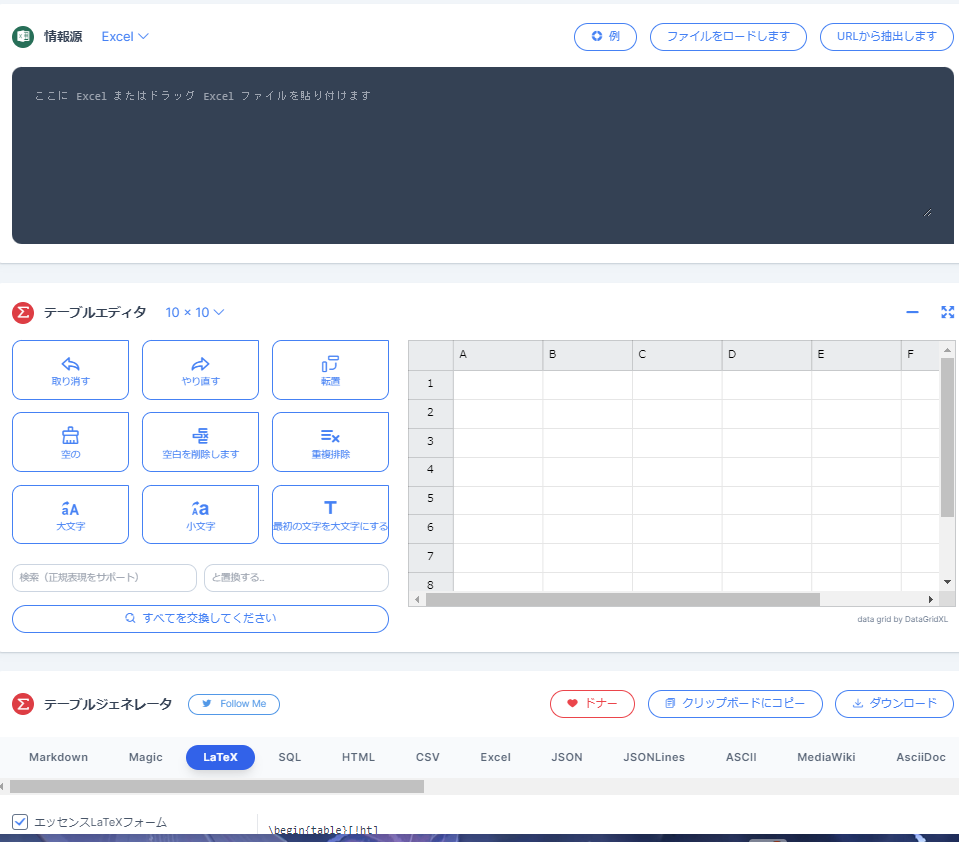Click the grid's horizontal scrollbar thumb

[623, 600]
